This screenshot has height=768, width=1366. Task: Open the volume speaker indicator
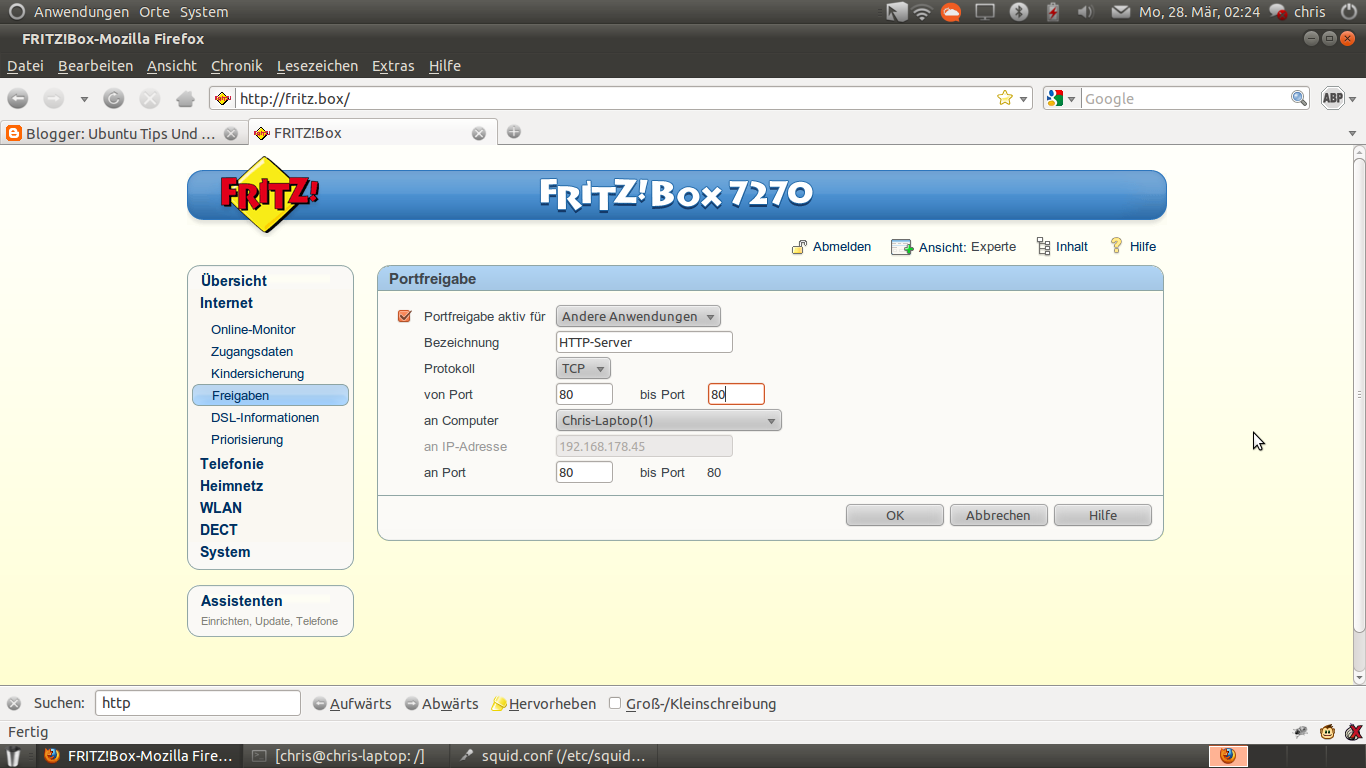click(x=1086, y=12)
